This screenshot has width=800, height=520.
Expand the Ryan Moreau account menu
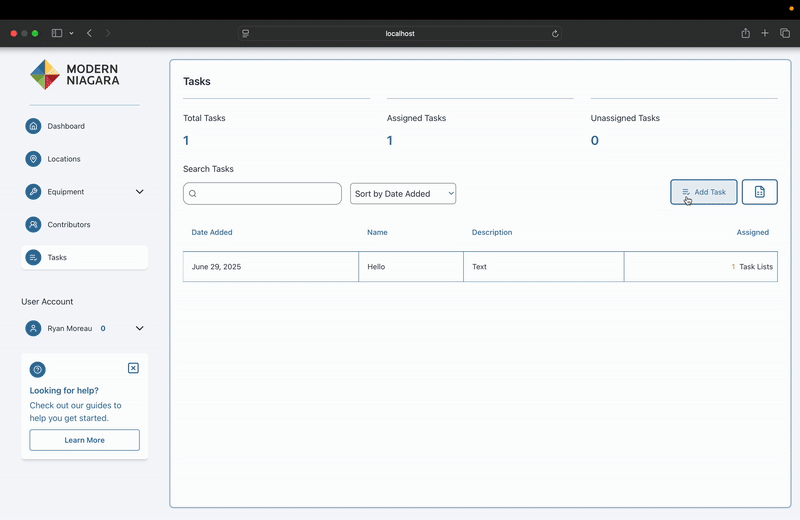pos(139,328)
